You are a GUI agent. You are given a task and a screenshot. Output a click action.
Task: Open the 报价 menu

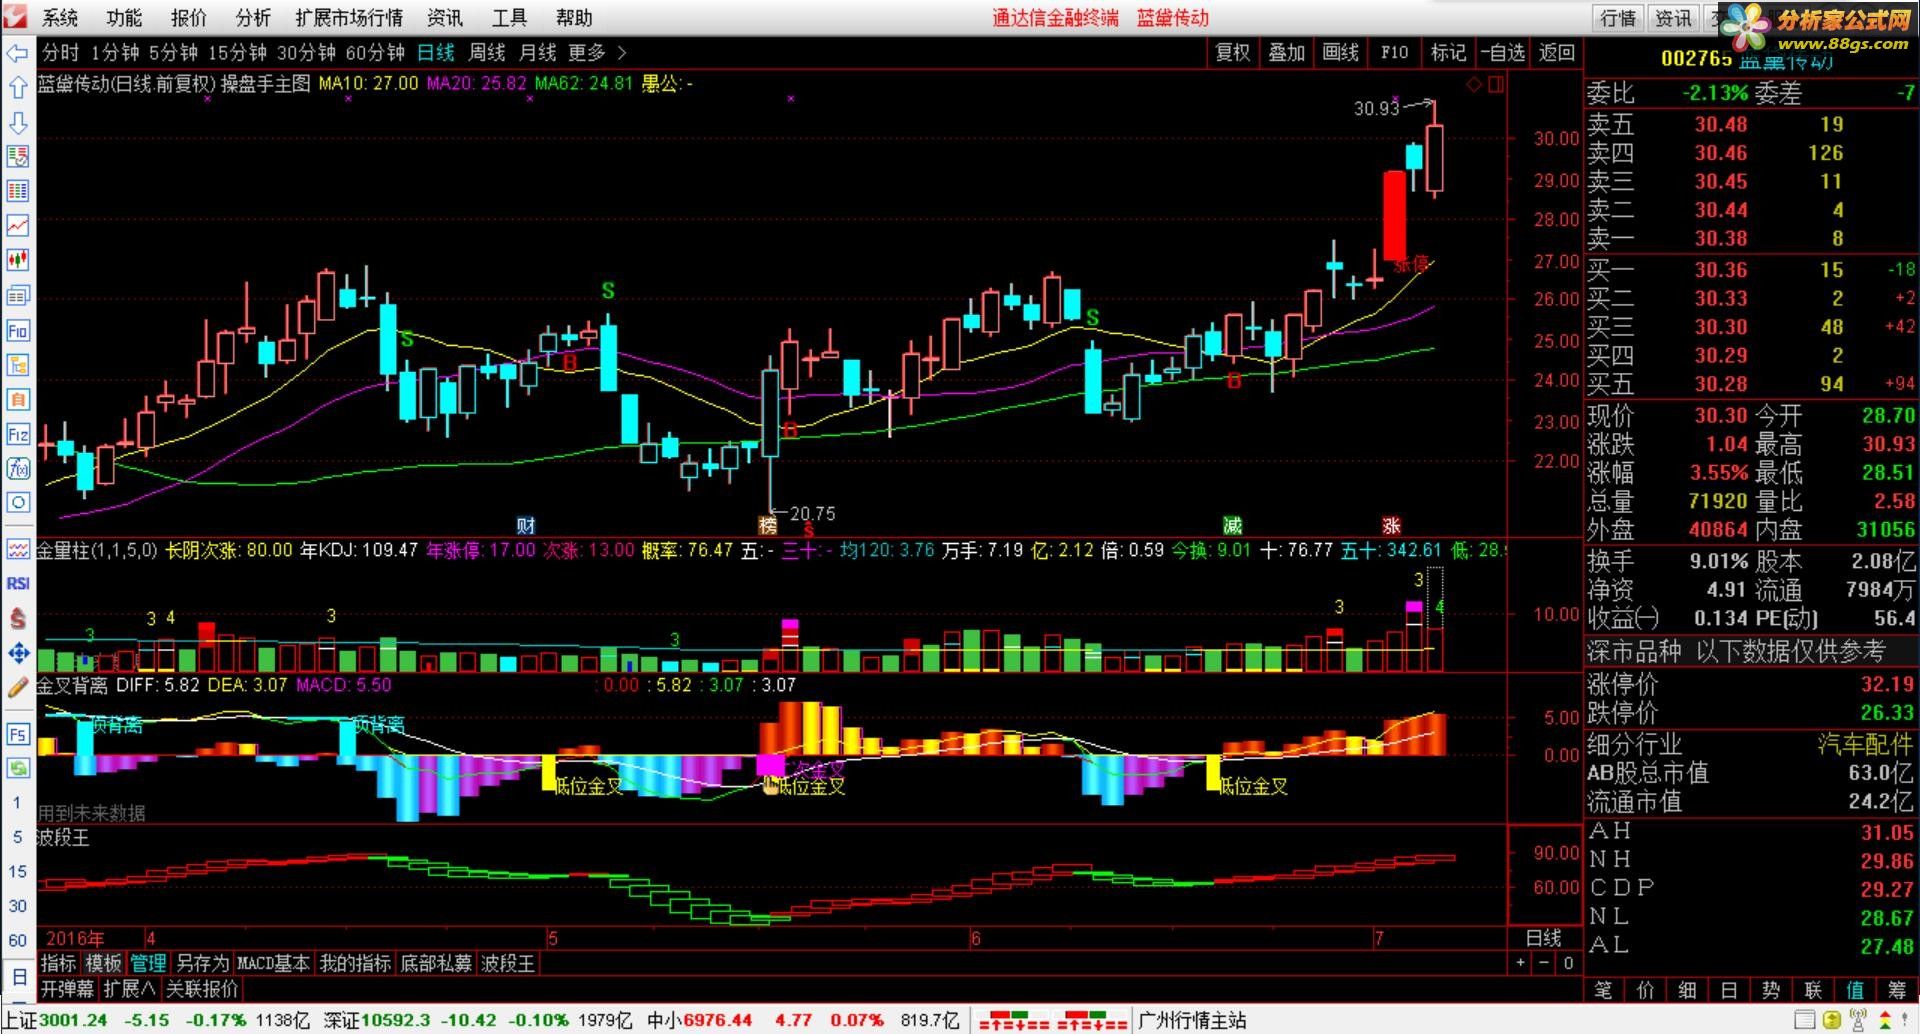[x=188, y=18]
